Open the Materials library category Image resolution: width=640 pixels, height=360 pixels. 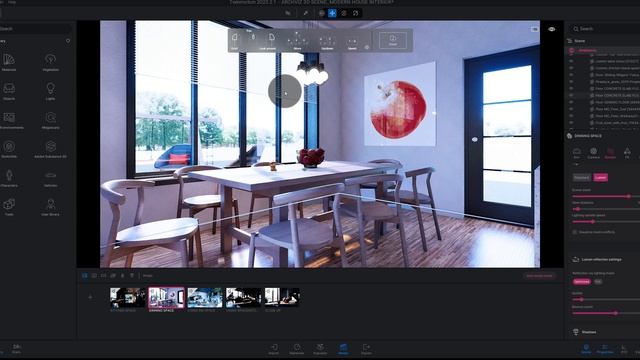(9, 62)
